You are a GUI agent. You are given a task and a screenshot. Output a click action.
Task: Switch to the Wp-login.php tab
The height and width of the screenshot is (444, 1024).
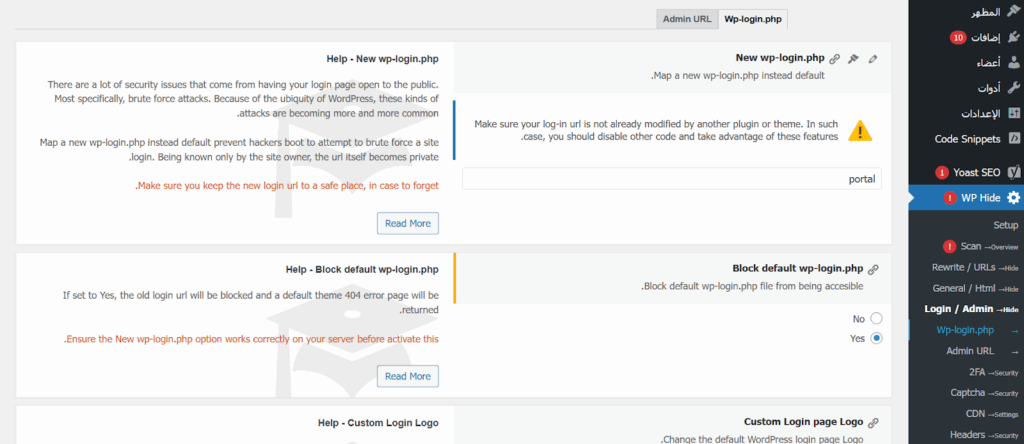click(753, 19)
